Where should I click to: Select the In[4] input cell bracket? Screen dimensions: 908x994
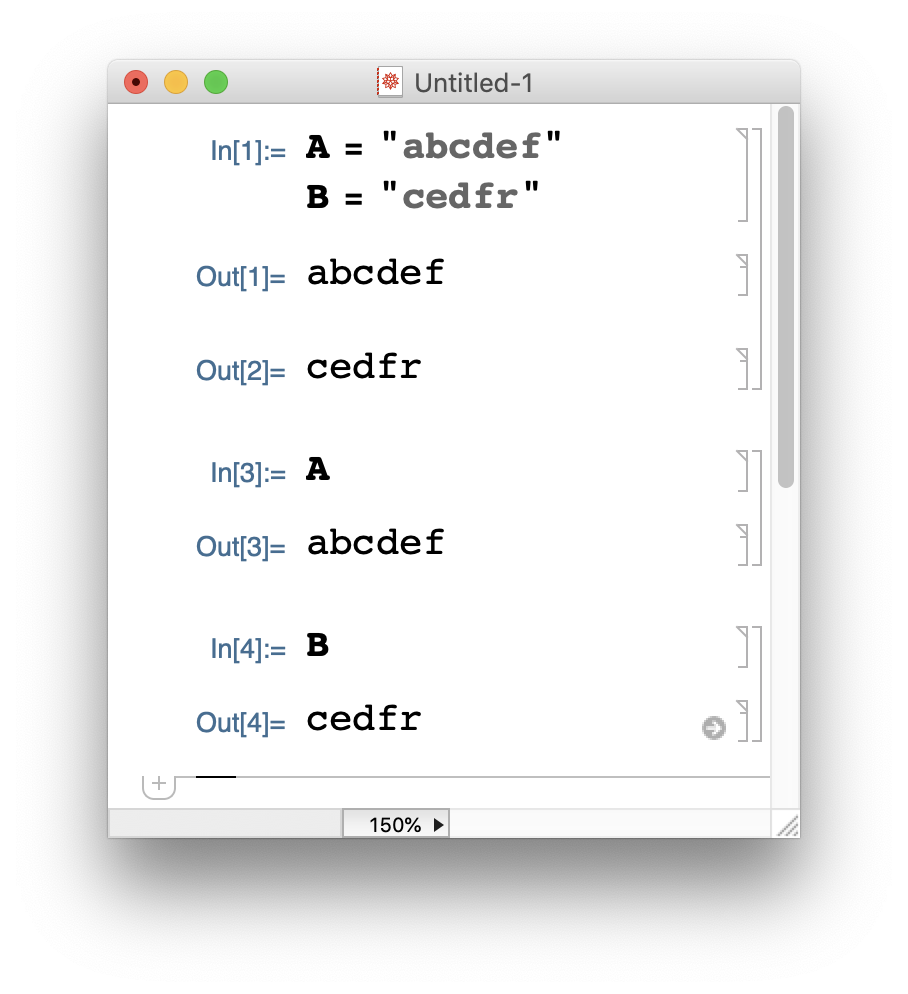[x=743, y=647]
